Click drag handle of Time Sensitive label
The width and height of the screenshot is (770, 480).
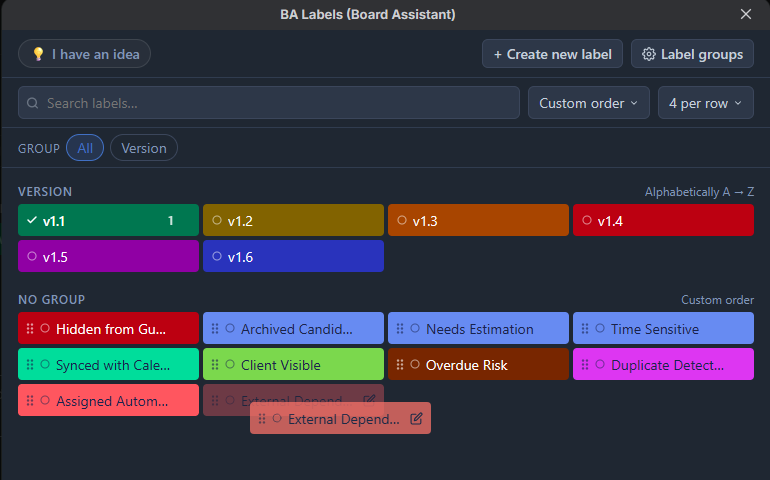pos(585,328)
